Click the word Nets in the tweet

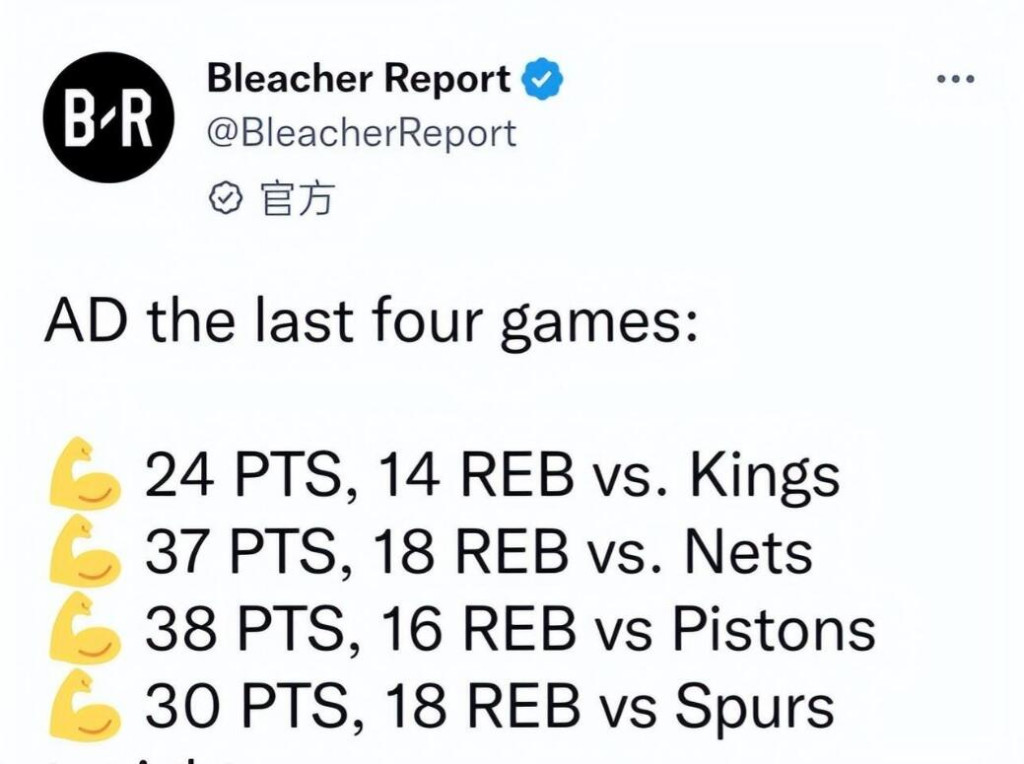point(749,552)
